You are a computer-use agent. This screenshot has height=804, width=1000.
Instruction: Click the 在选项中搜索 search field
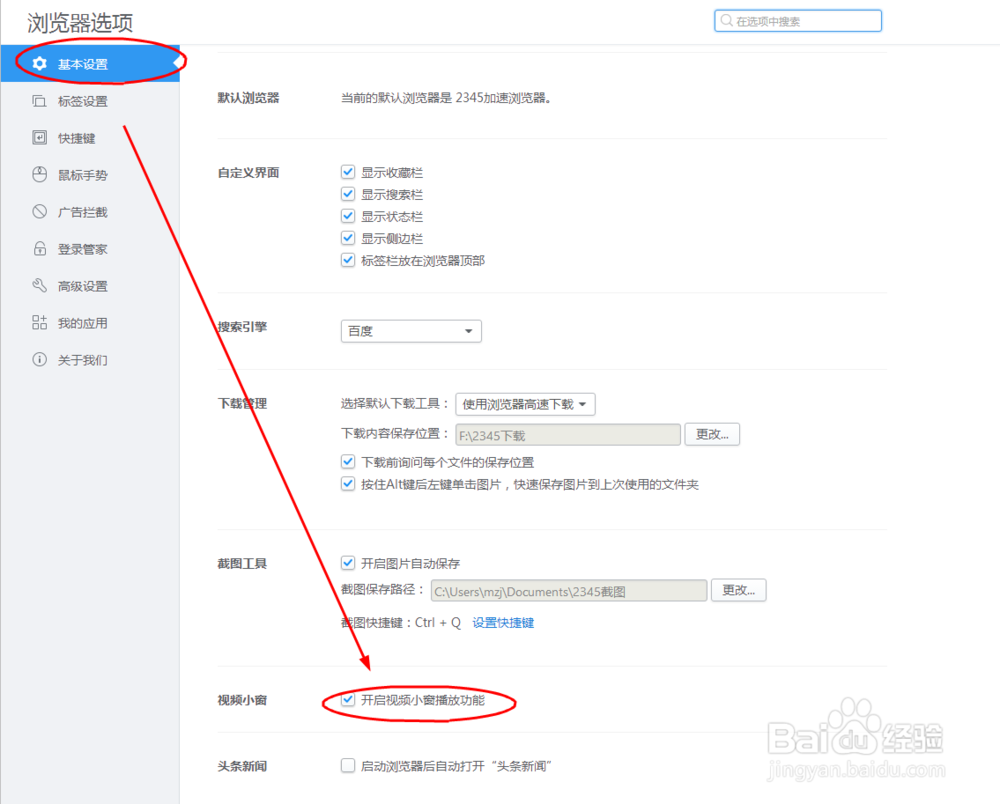[798, 21]
